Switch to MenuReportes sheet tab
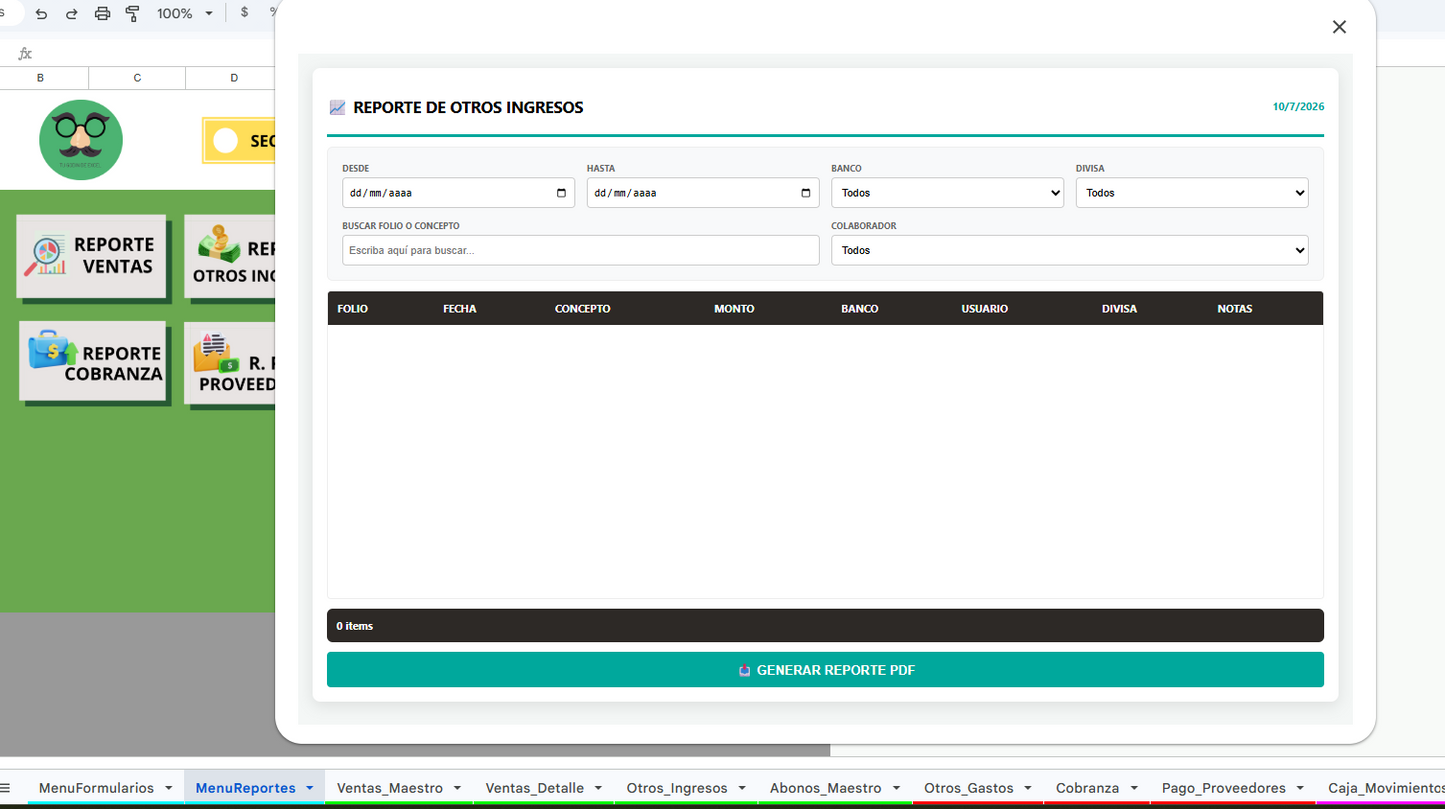Image resolution: width=1445 pixels, height=809 pixels. click(x=245, y=788)
